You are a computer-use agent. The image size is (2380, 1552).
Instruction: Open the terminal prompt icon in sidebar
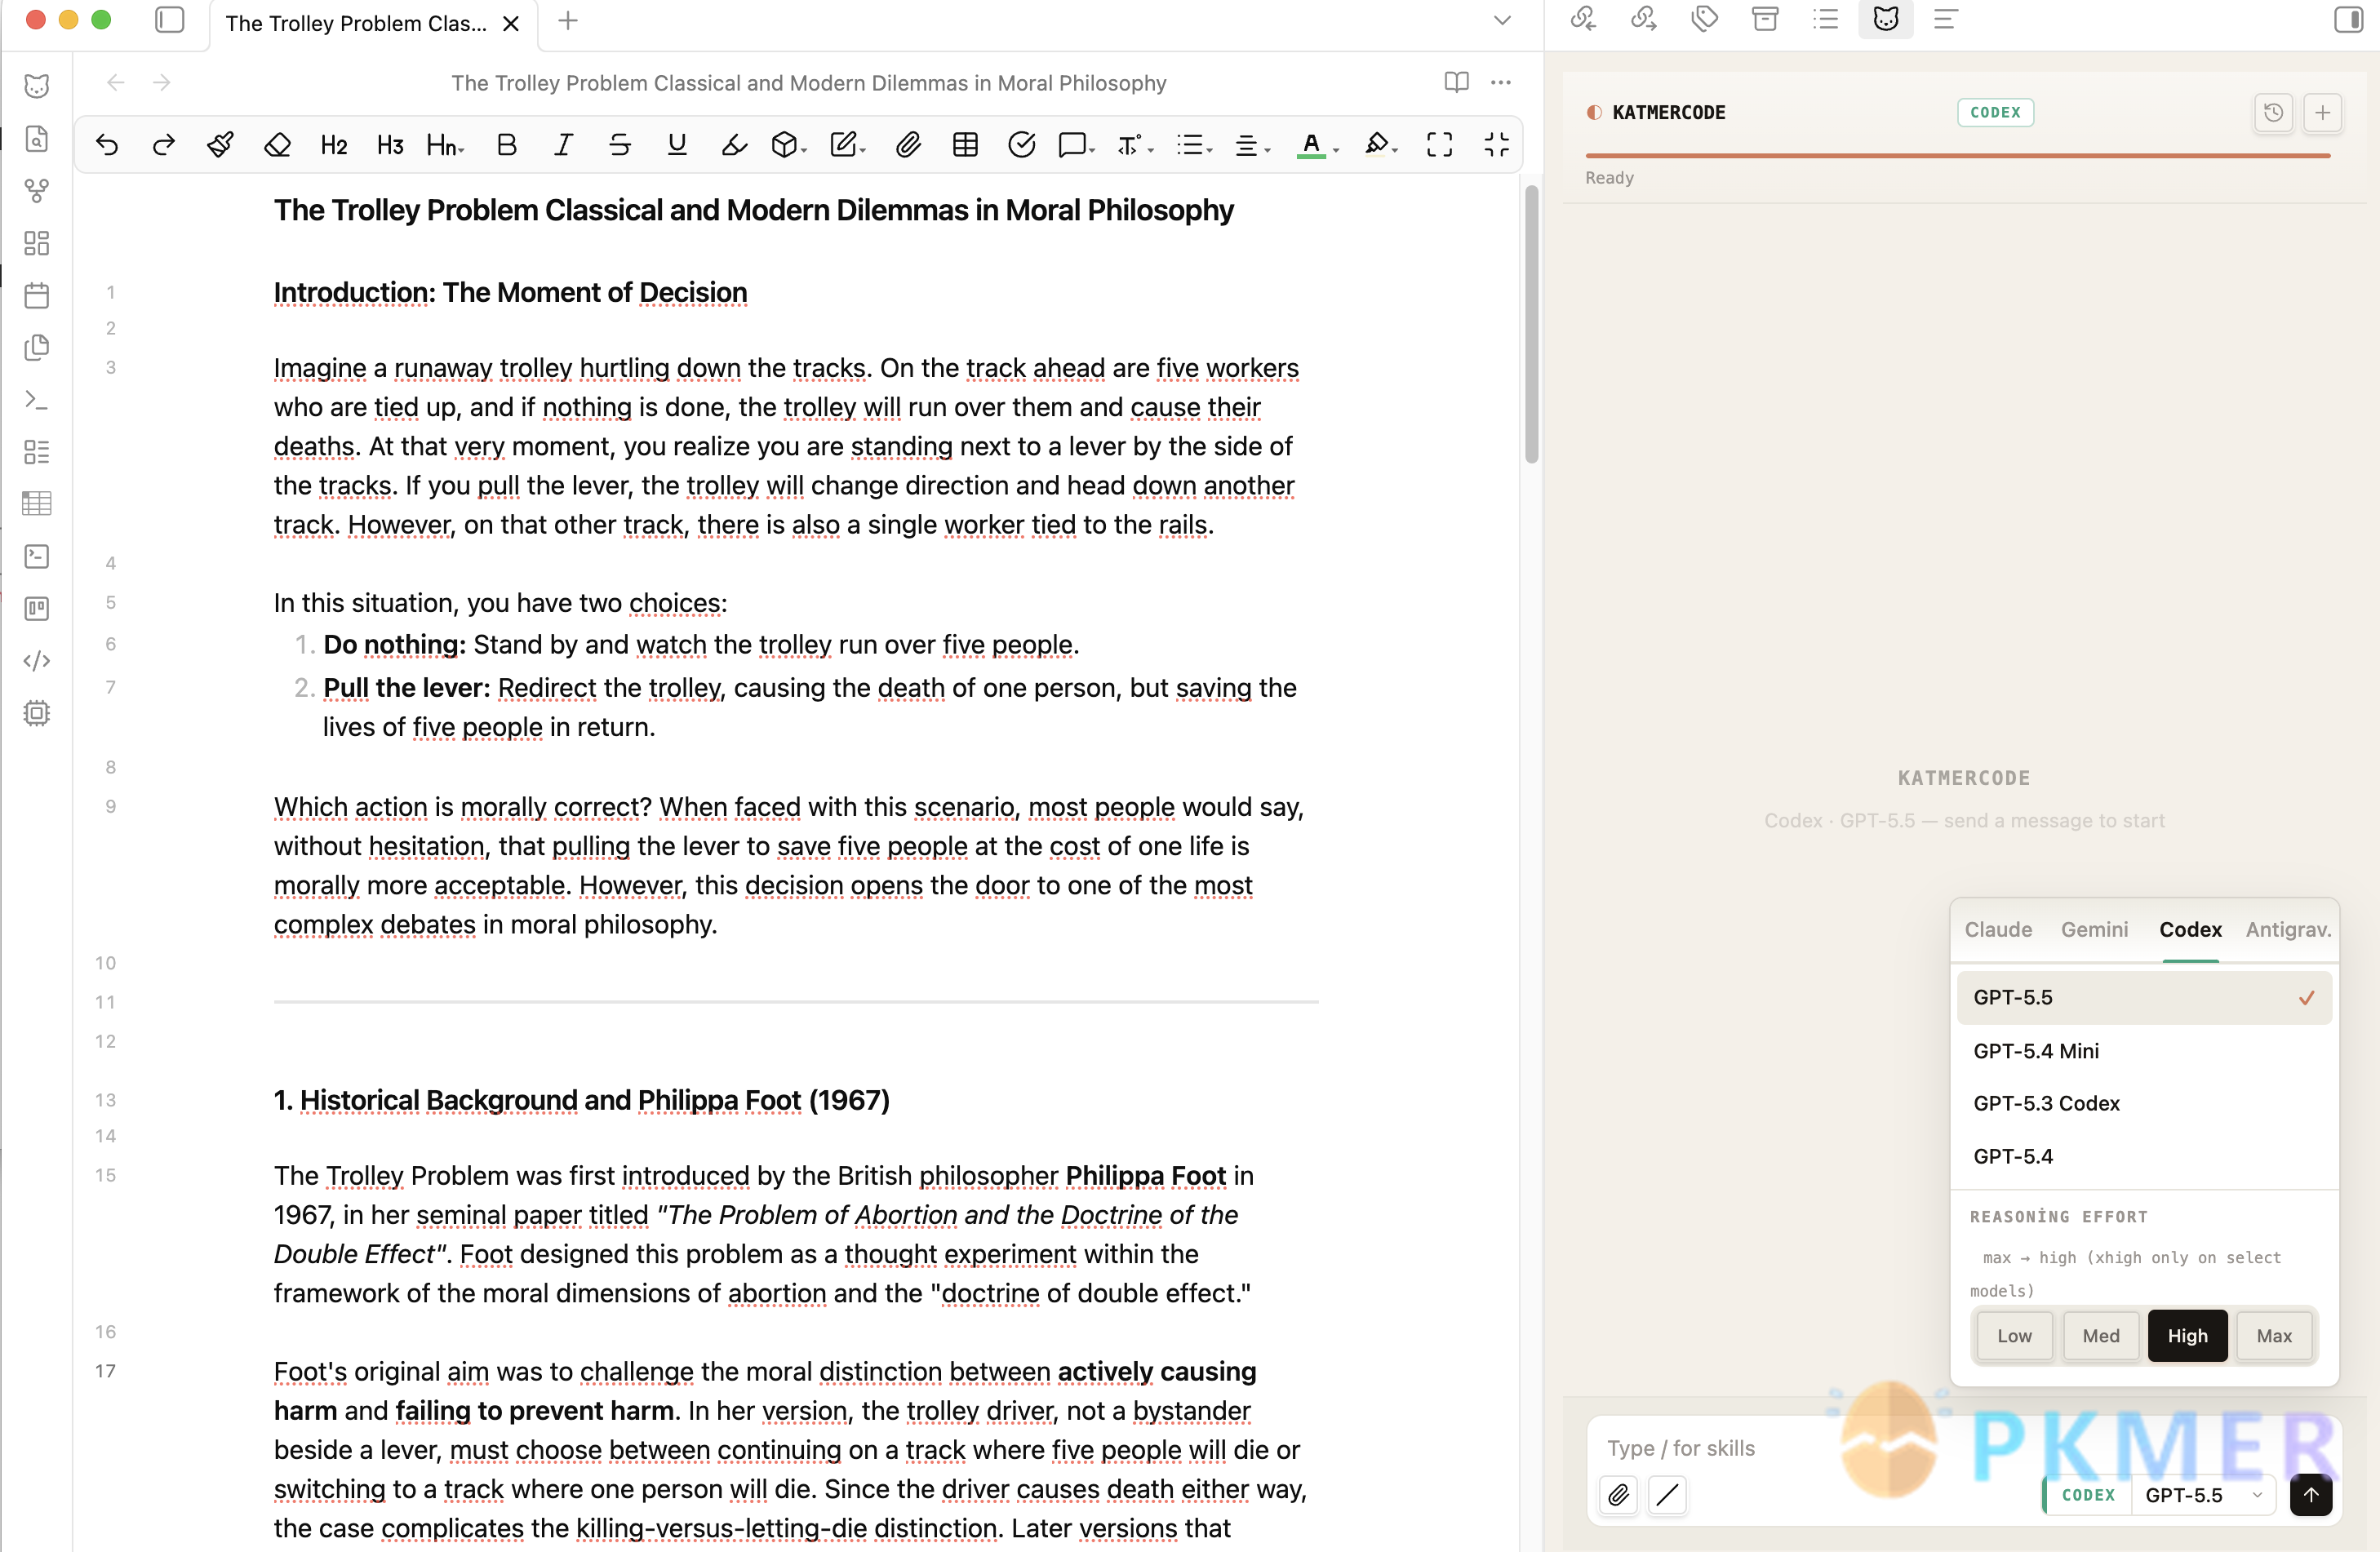tap(37, 400)
